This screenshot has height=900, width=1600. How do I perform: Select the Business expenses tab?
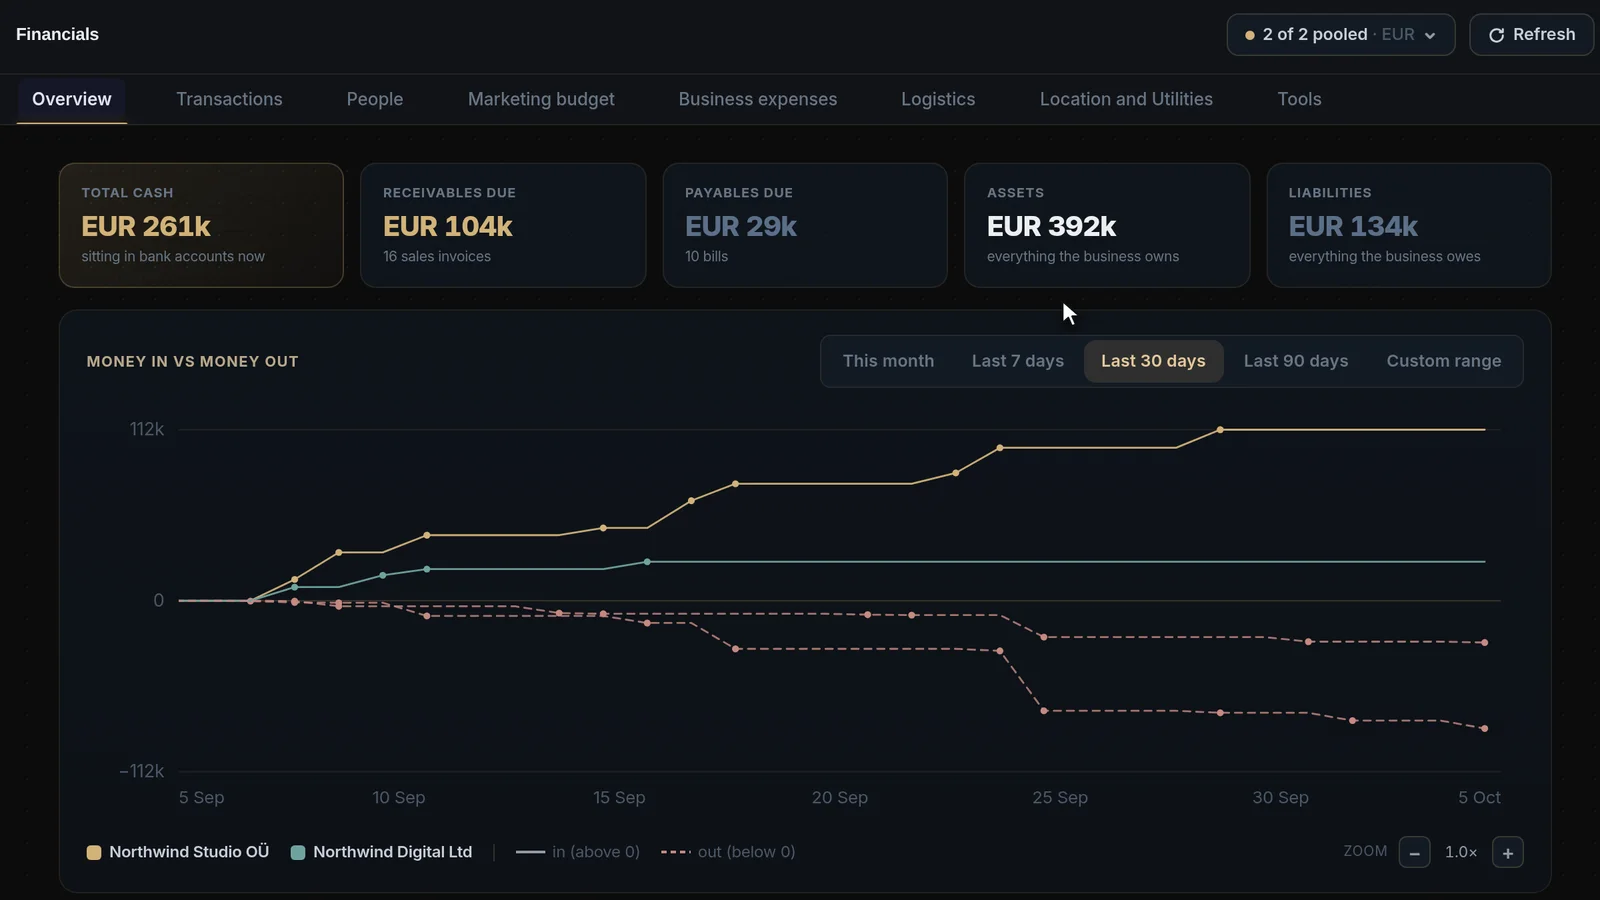pos(758,99)
